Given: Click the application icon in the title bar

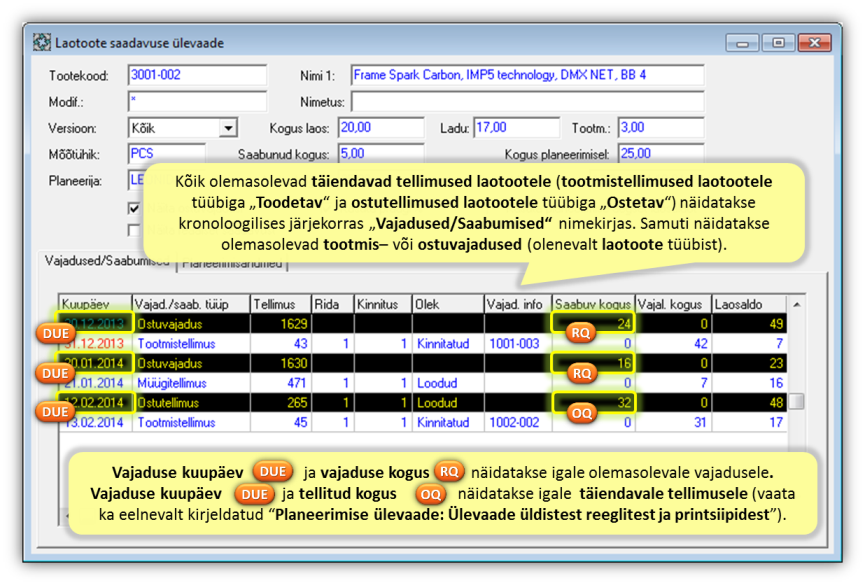Looking at the screenshot, I should click(41, 42).
